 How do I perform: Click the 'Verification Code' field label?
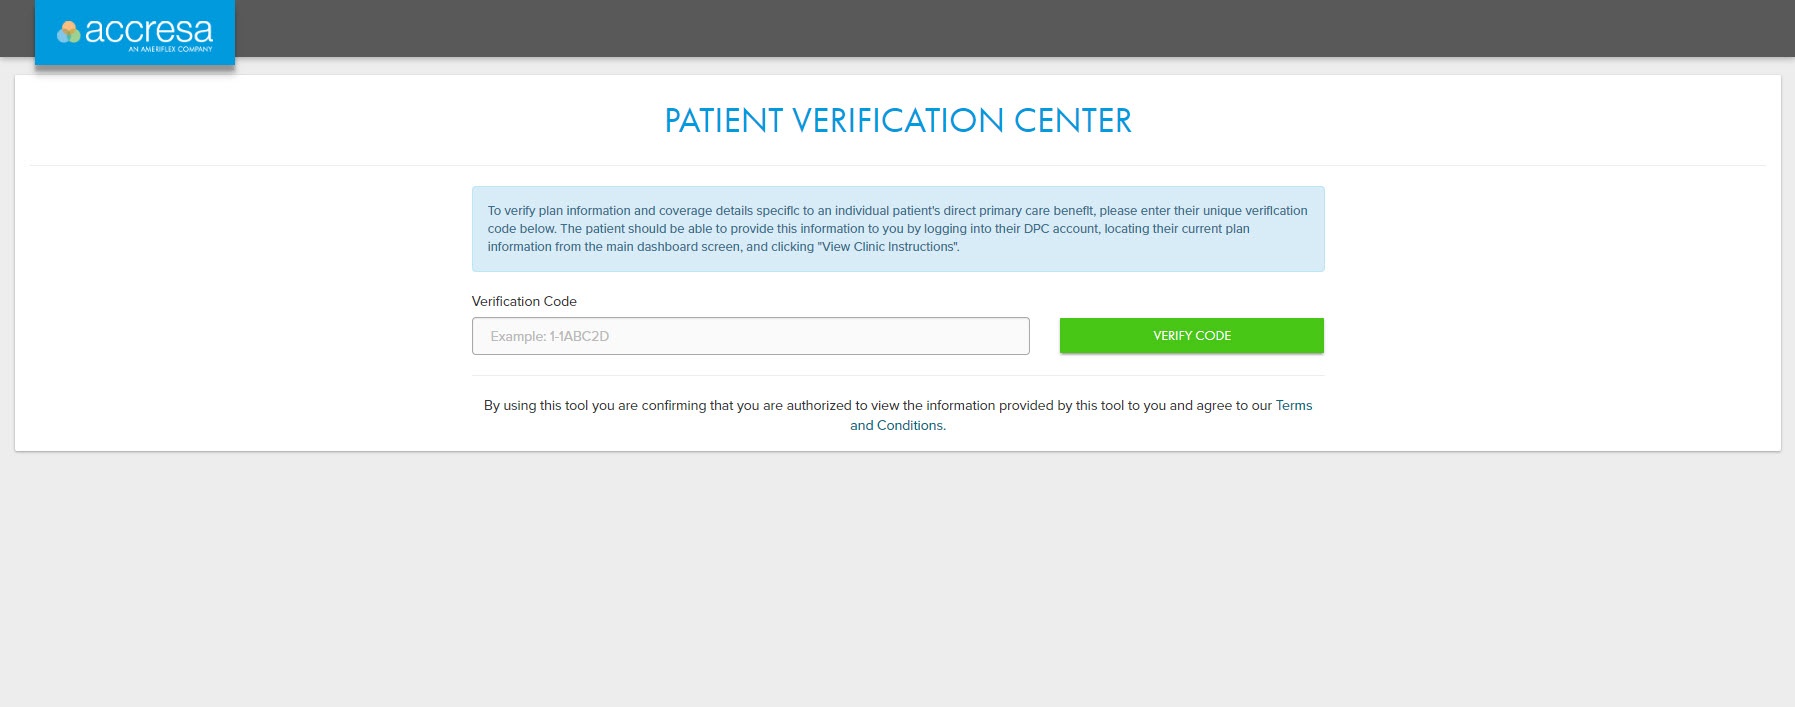point(524,301)
